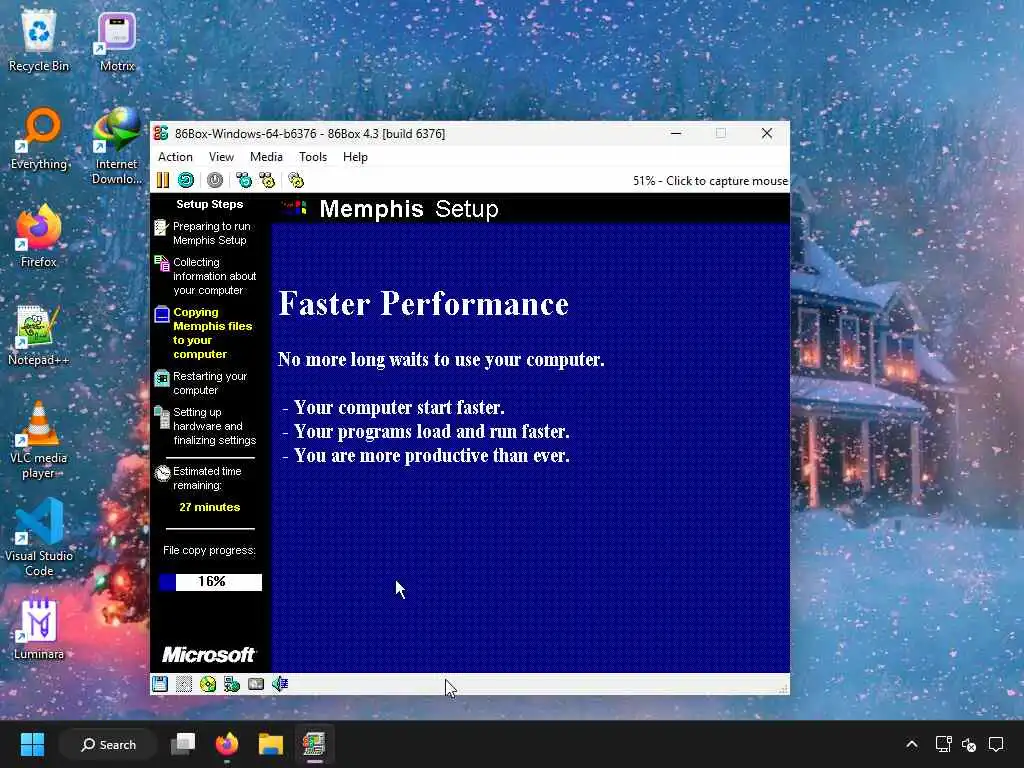
Task: Select Internet Download Manager desktop shortcut
Action: coord(117,146)
